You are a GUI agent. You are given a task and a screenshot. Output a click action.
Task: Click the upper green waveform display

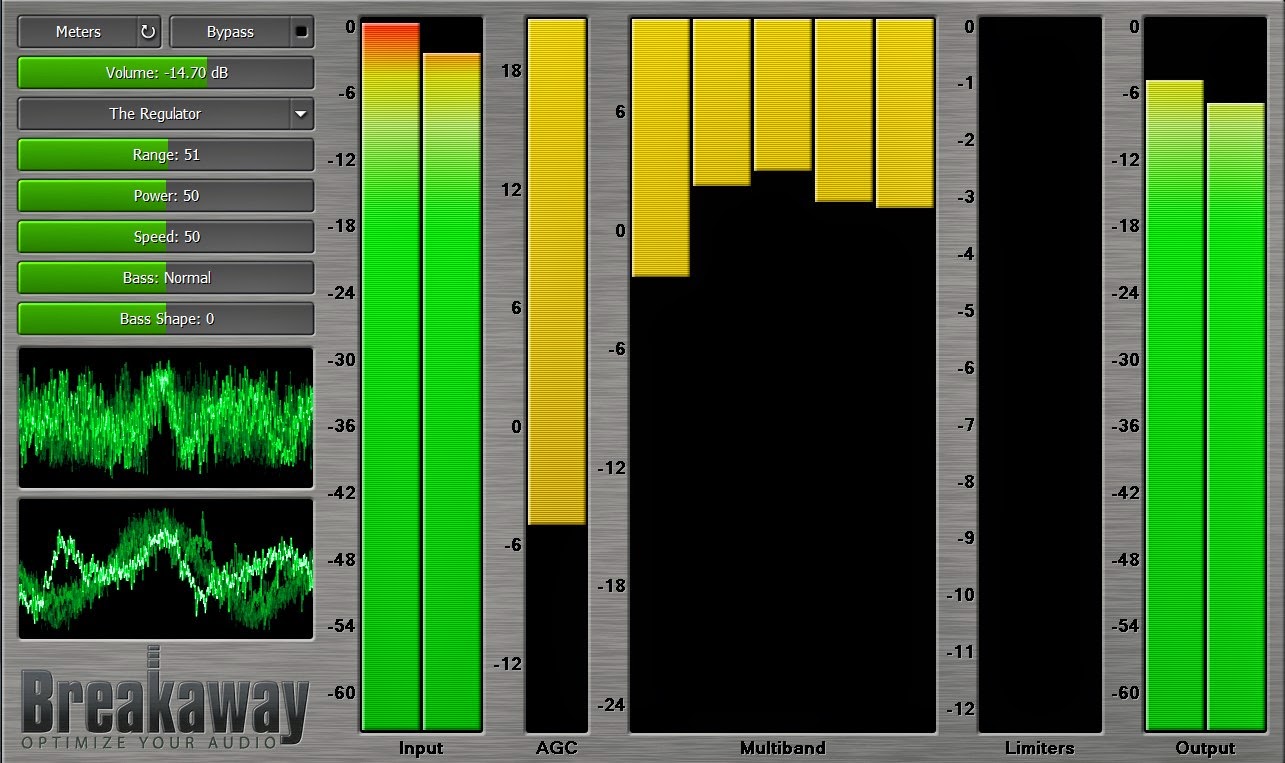coord(166,417)
